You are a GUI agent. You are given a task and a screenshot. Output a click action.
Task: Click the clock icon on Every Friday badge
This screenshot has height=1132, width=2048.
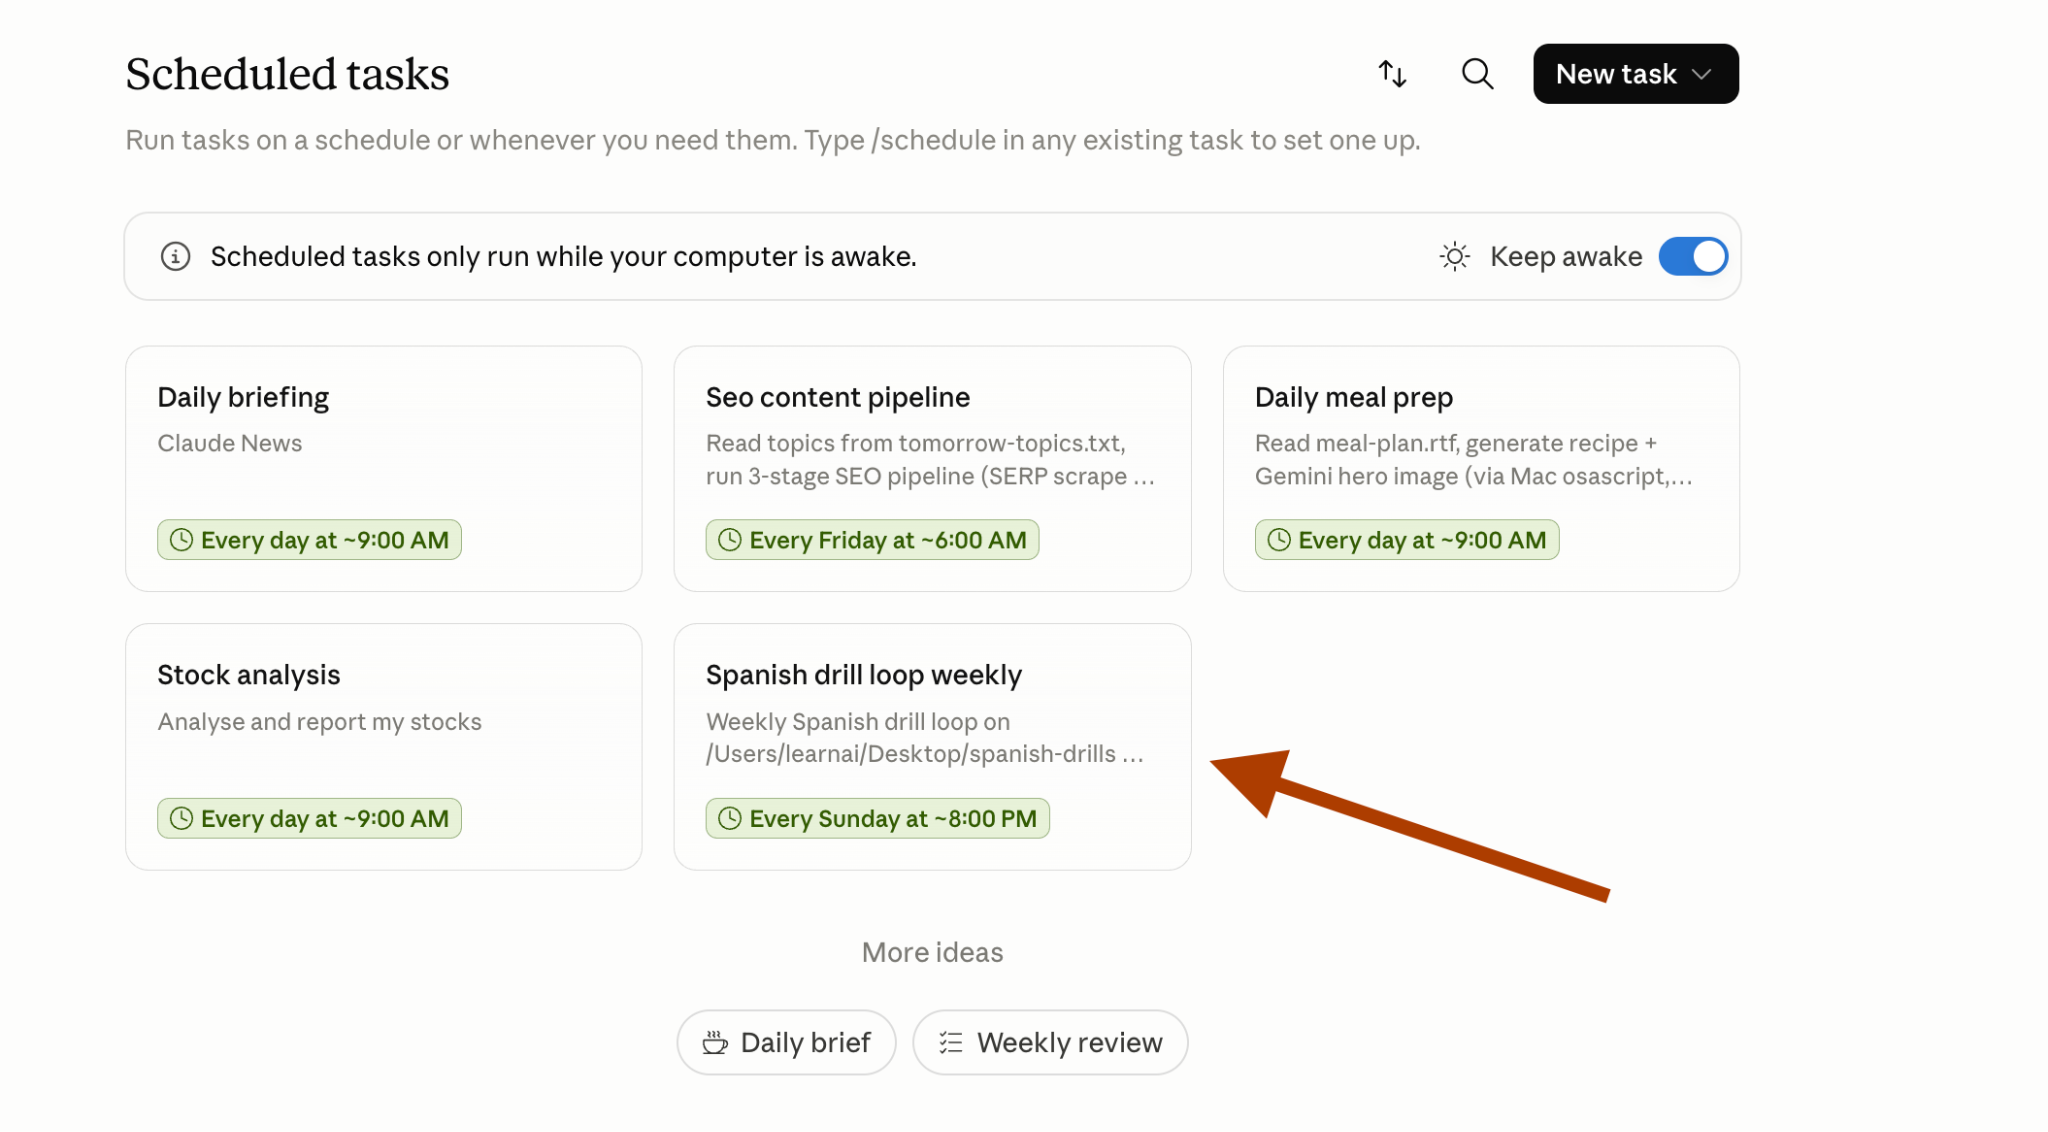730,540
